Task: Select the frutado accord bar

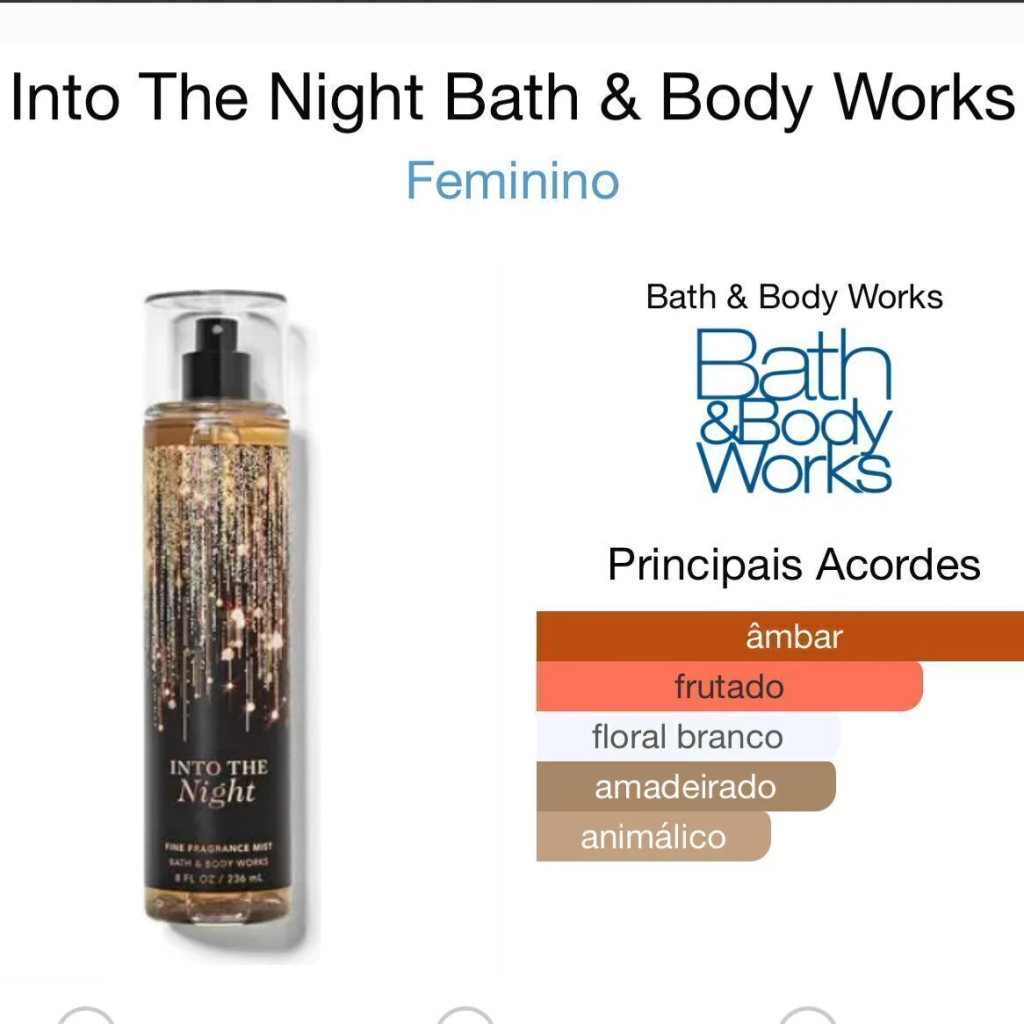Action: click(x=729, y=686)
